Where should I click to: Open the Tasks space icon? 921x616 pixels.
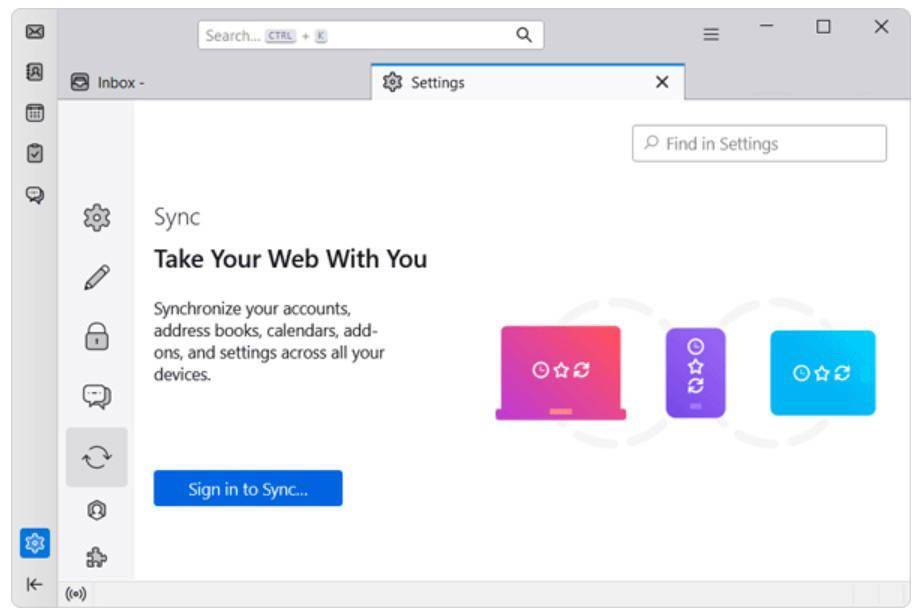[35, 153]
